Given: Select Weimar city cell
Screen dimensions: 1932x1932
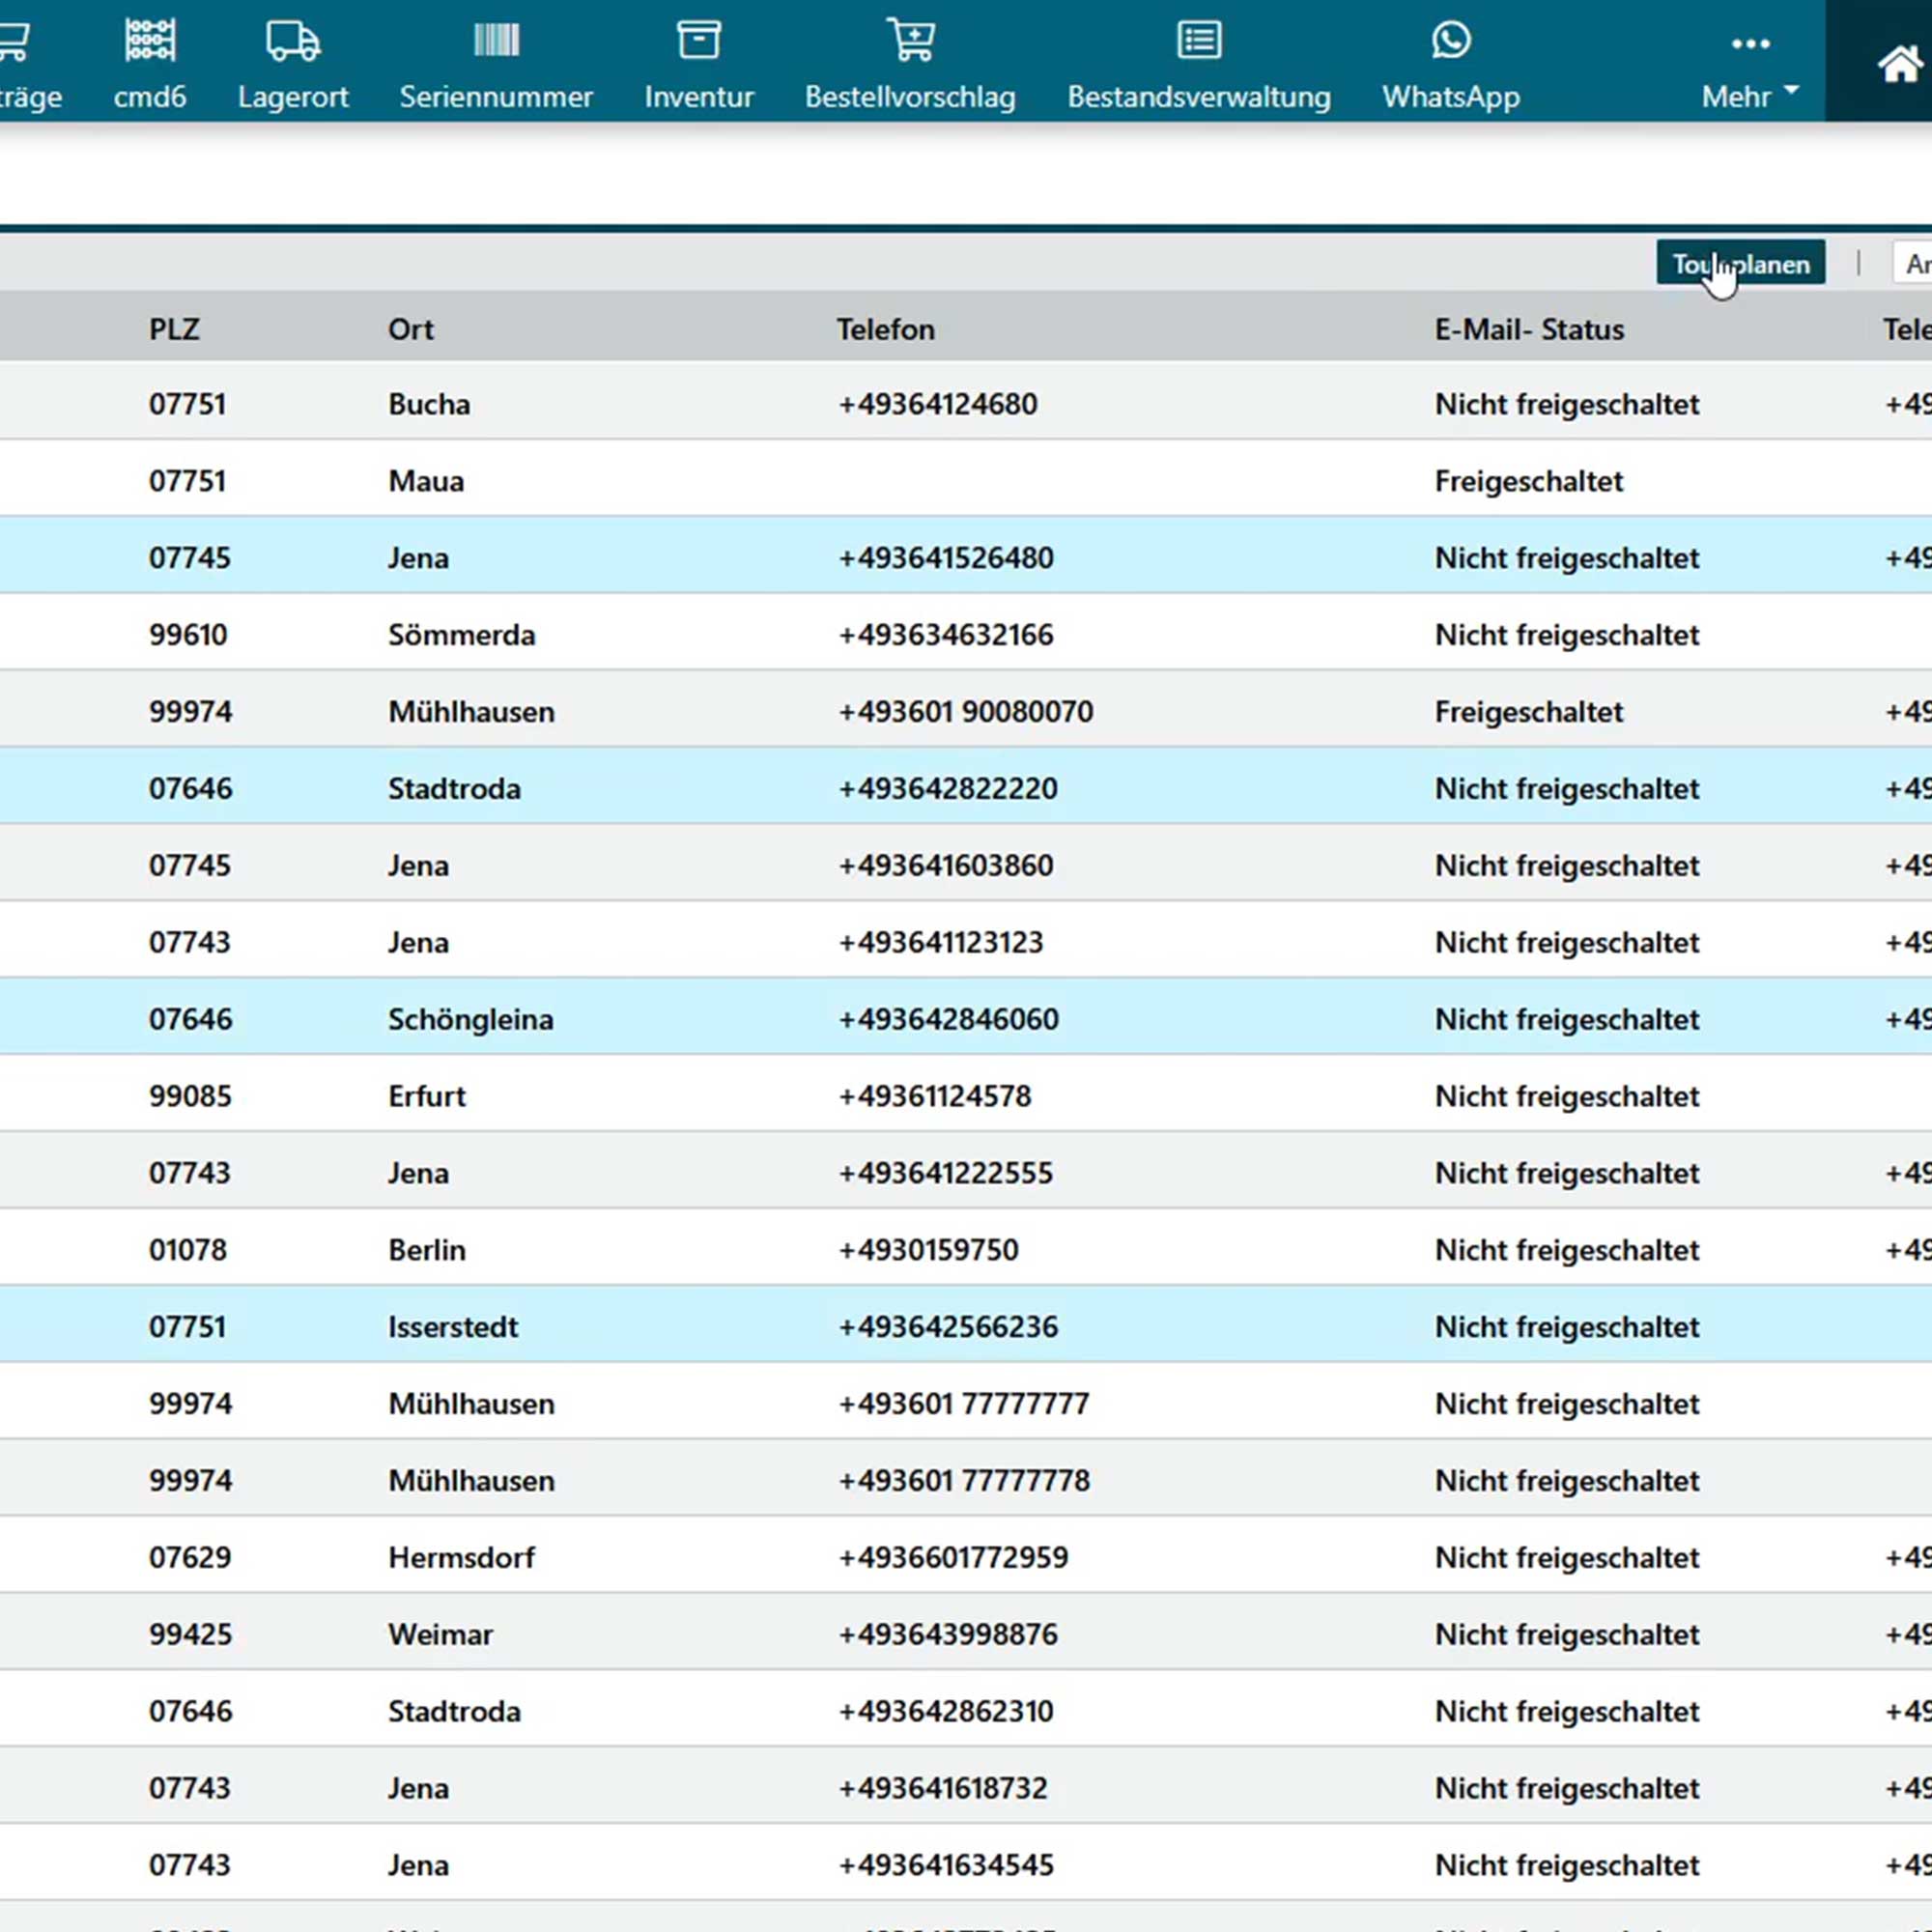Looking at the screenshot, I should [x=440, y=1635].
